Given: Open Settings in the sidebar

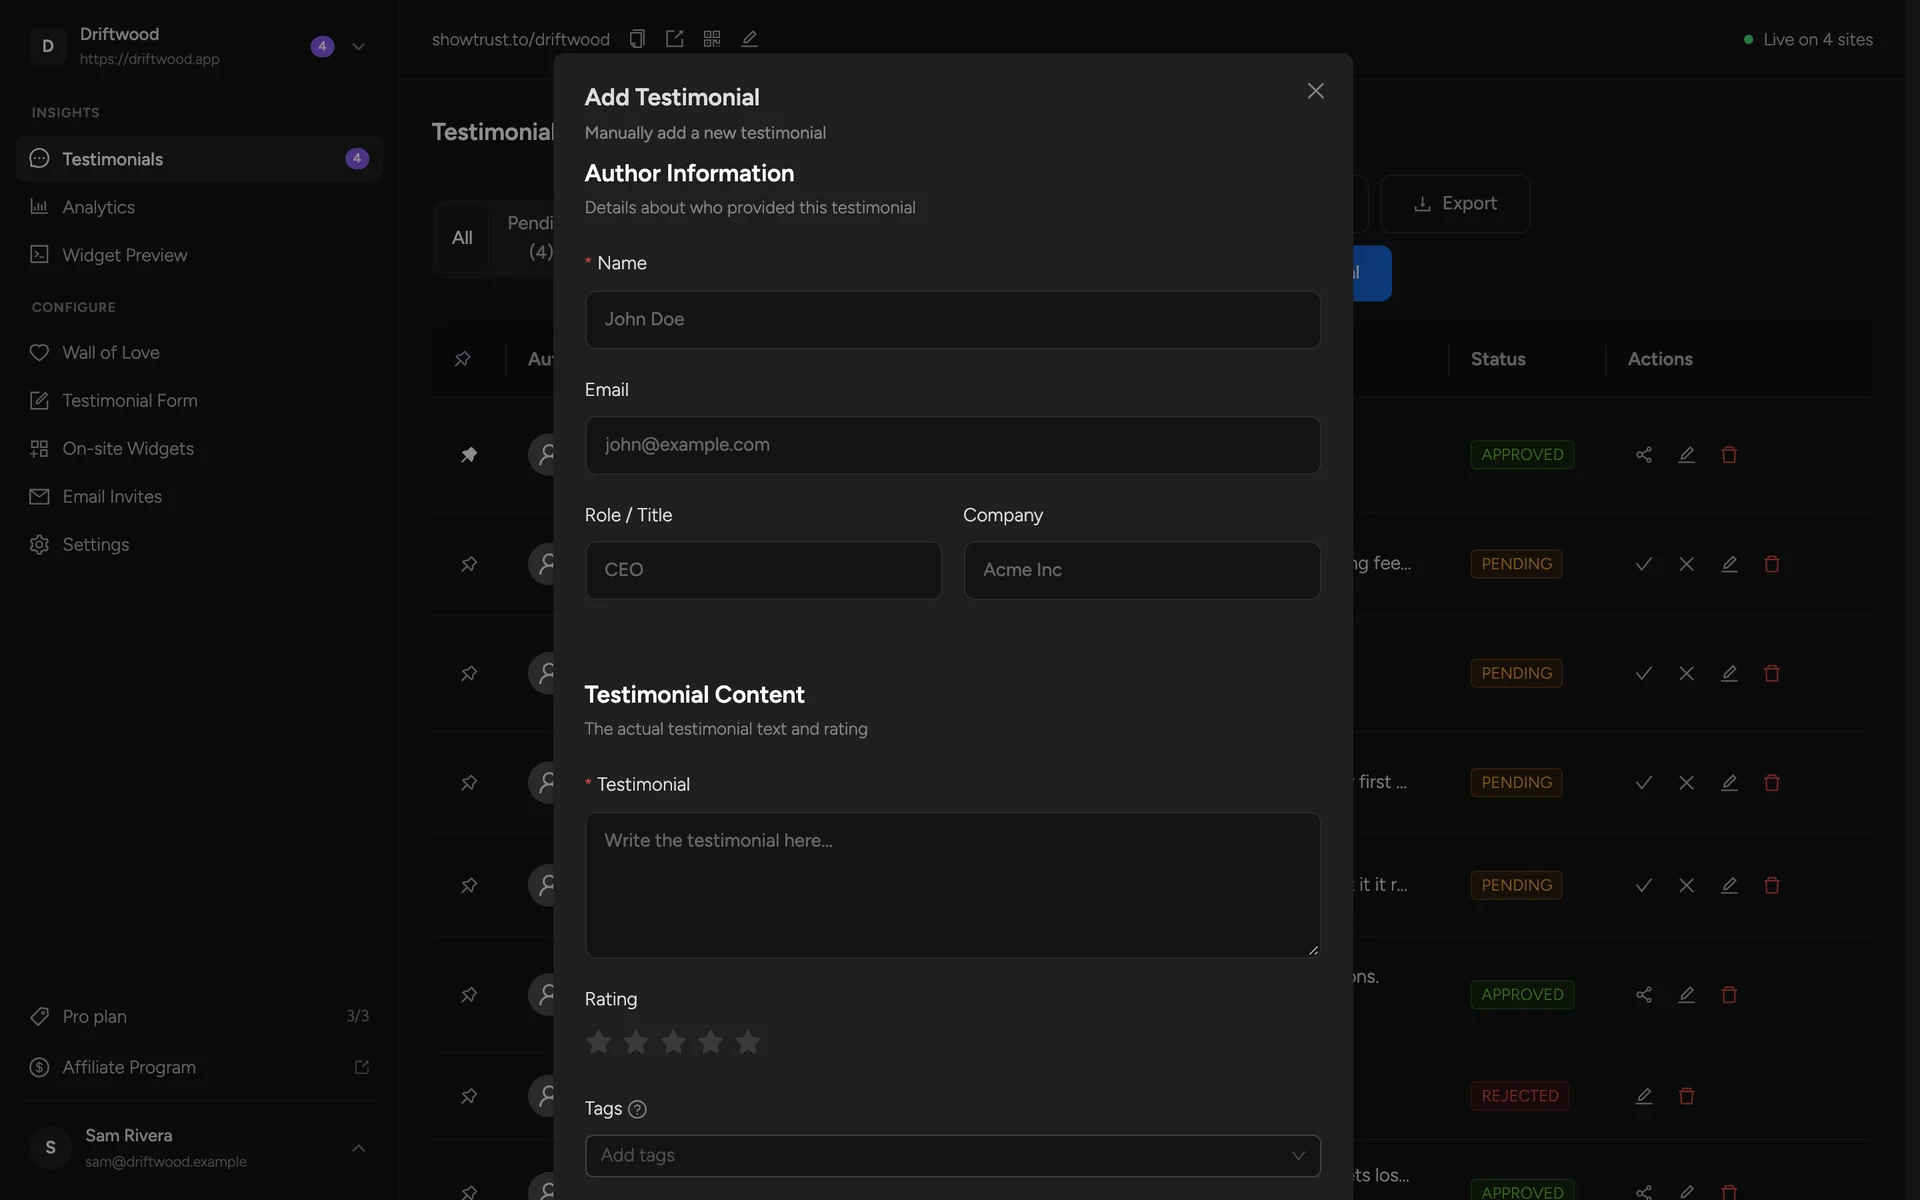Looking at the screenshot, I should 199,544.
